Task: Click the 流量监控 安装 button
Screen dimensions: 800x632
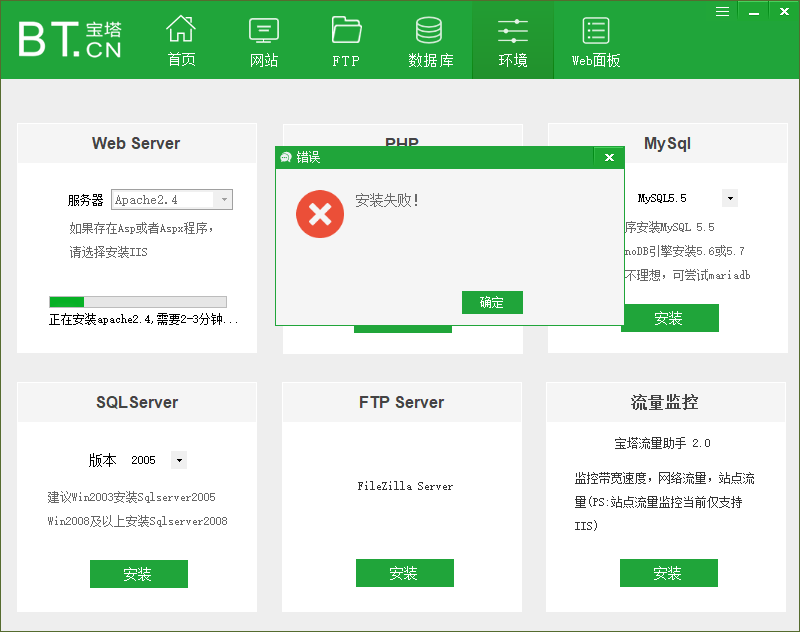Action: click(669, 573)
